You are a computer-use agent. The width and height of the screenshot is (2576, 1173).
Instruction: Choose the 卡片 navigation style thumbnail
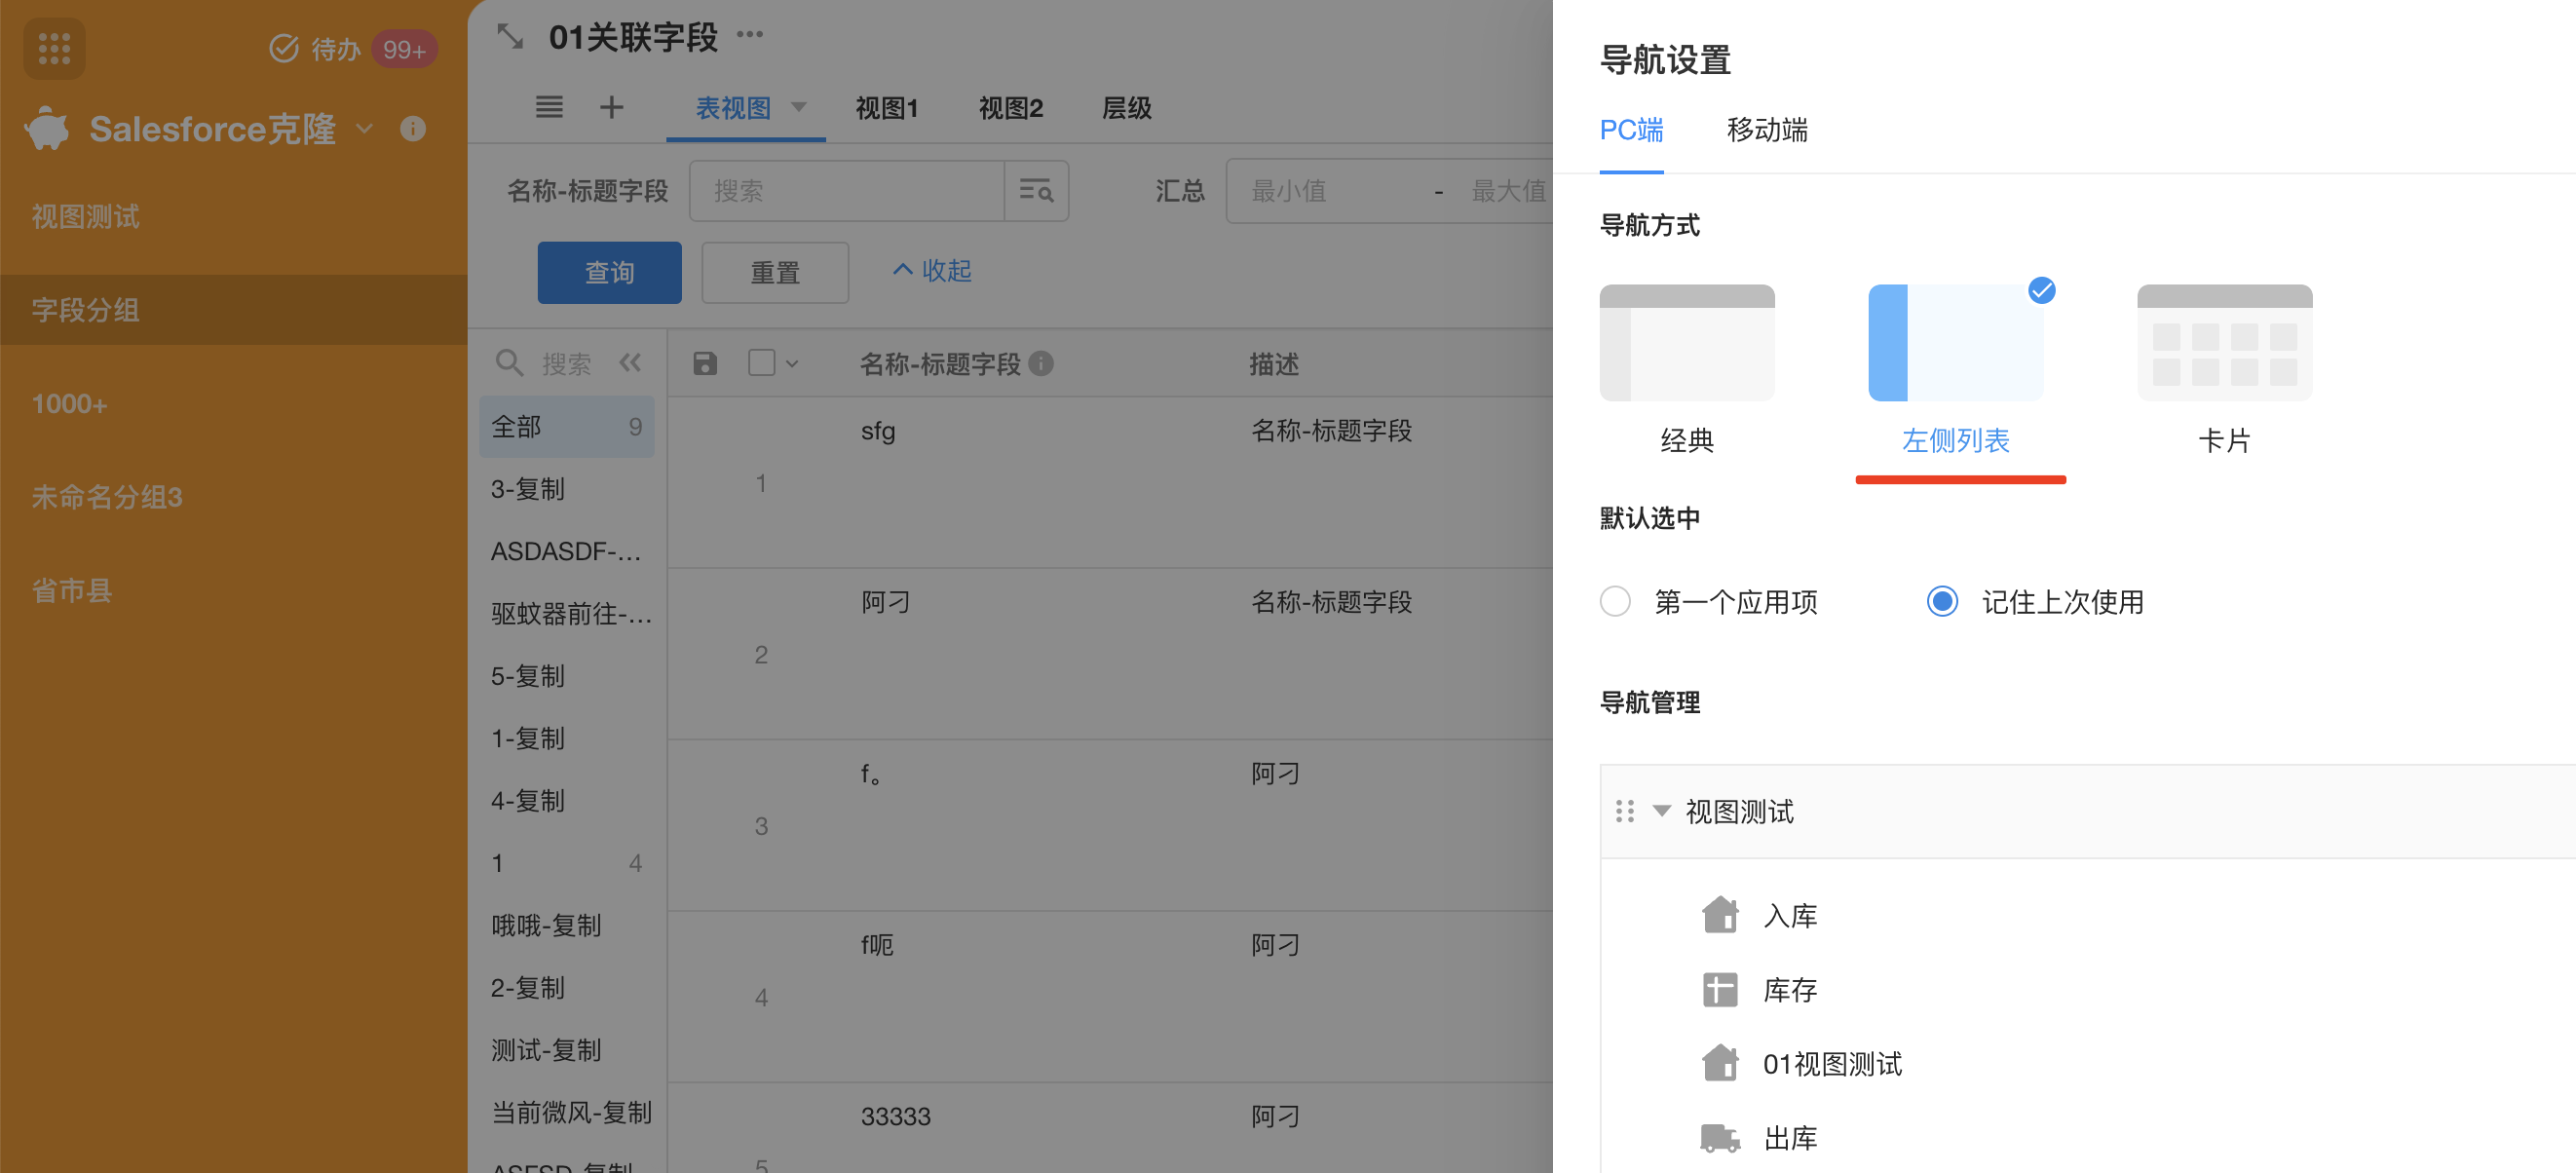(x=2224, y=343)
